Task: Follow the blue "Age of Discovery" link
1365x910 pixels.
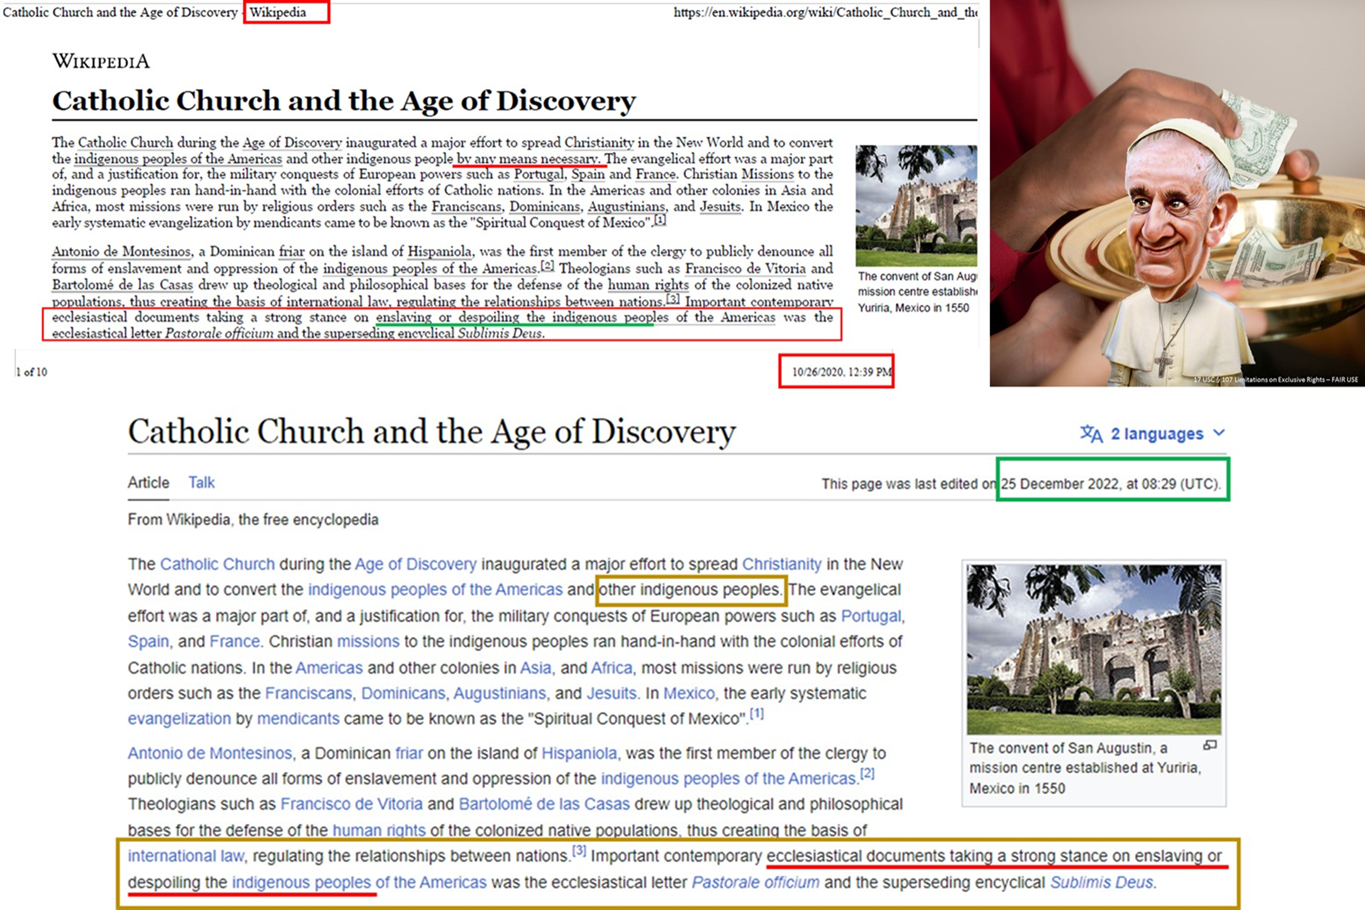Action: click(415, 564)
